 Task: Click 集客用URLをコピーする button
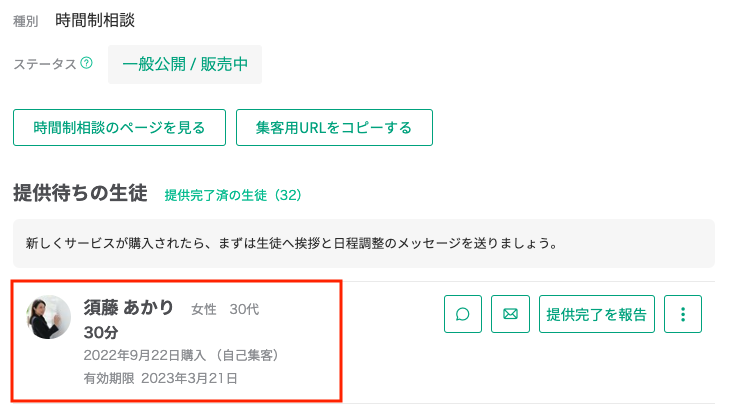[334, 127]
